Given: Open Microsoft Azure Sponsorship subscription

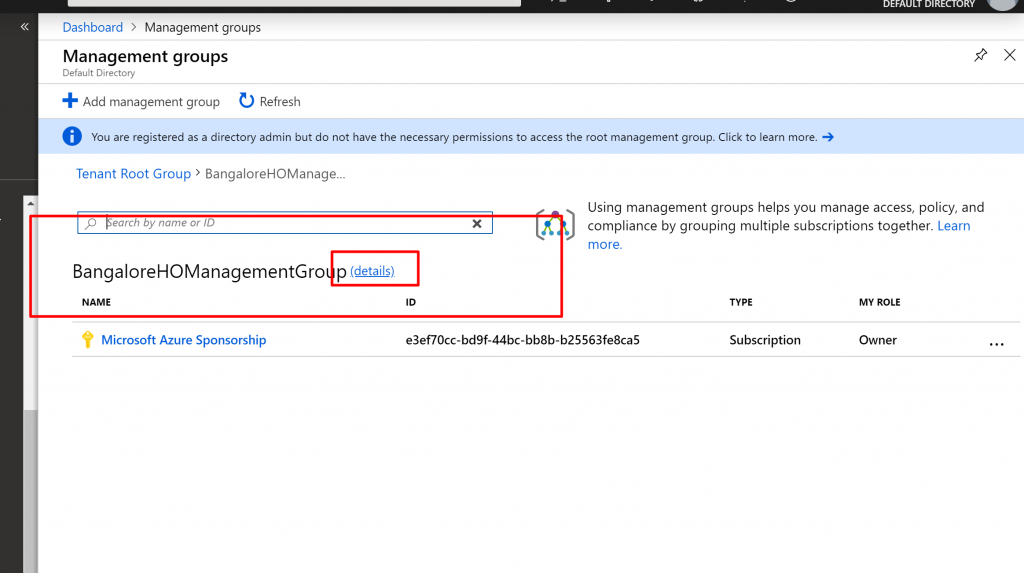Looking at the screenshot, I should (183, 340).
